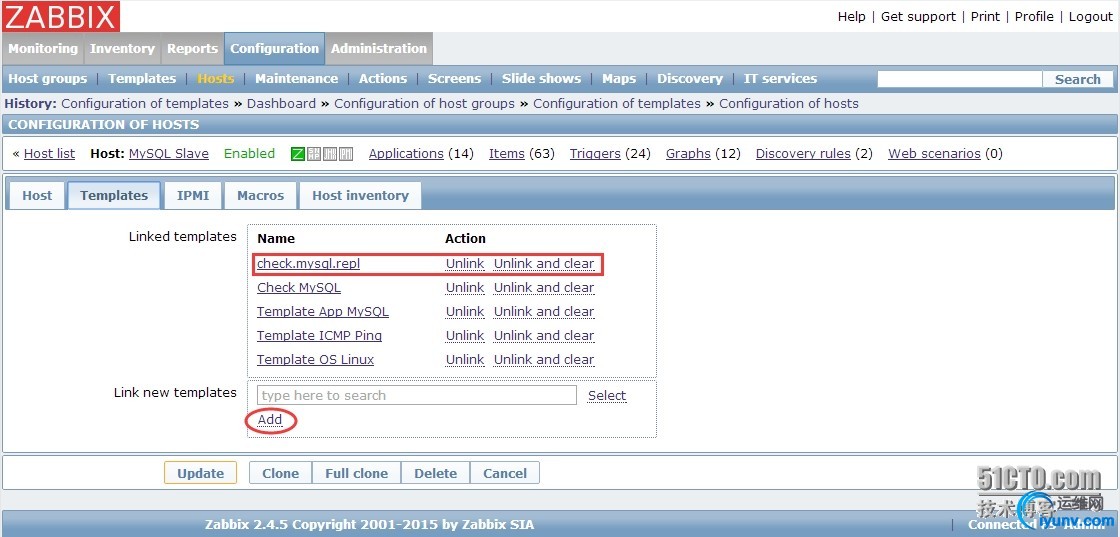The height and width of the screenshot is (537, 1120).
Task: Open Discovery configuration
Action: [690, 79]
